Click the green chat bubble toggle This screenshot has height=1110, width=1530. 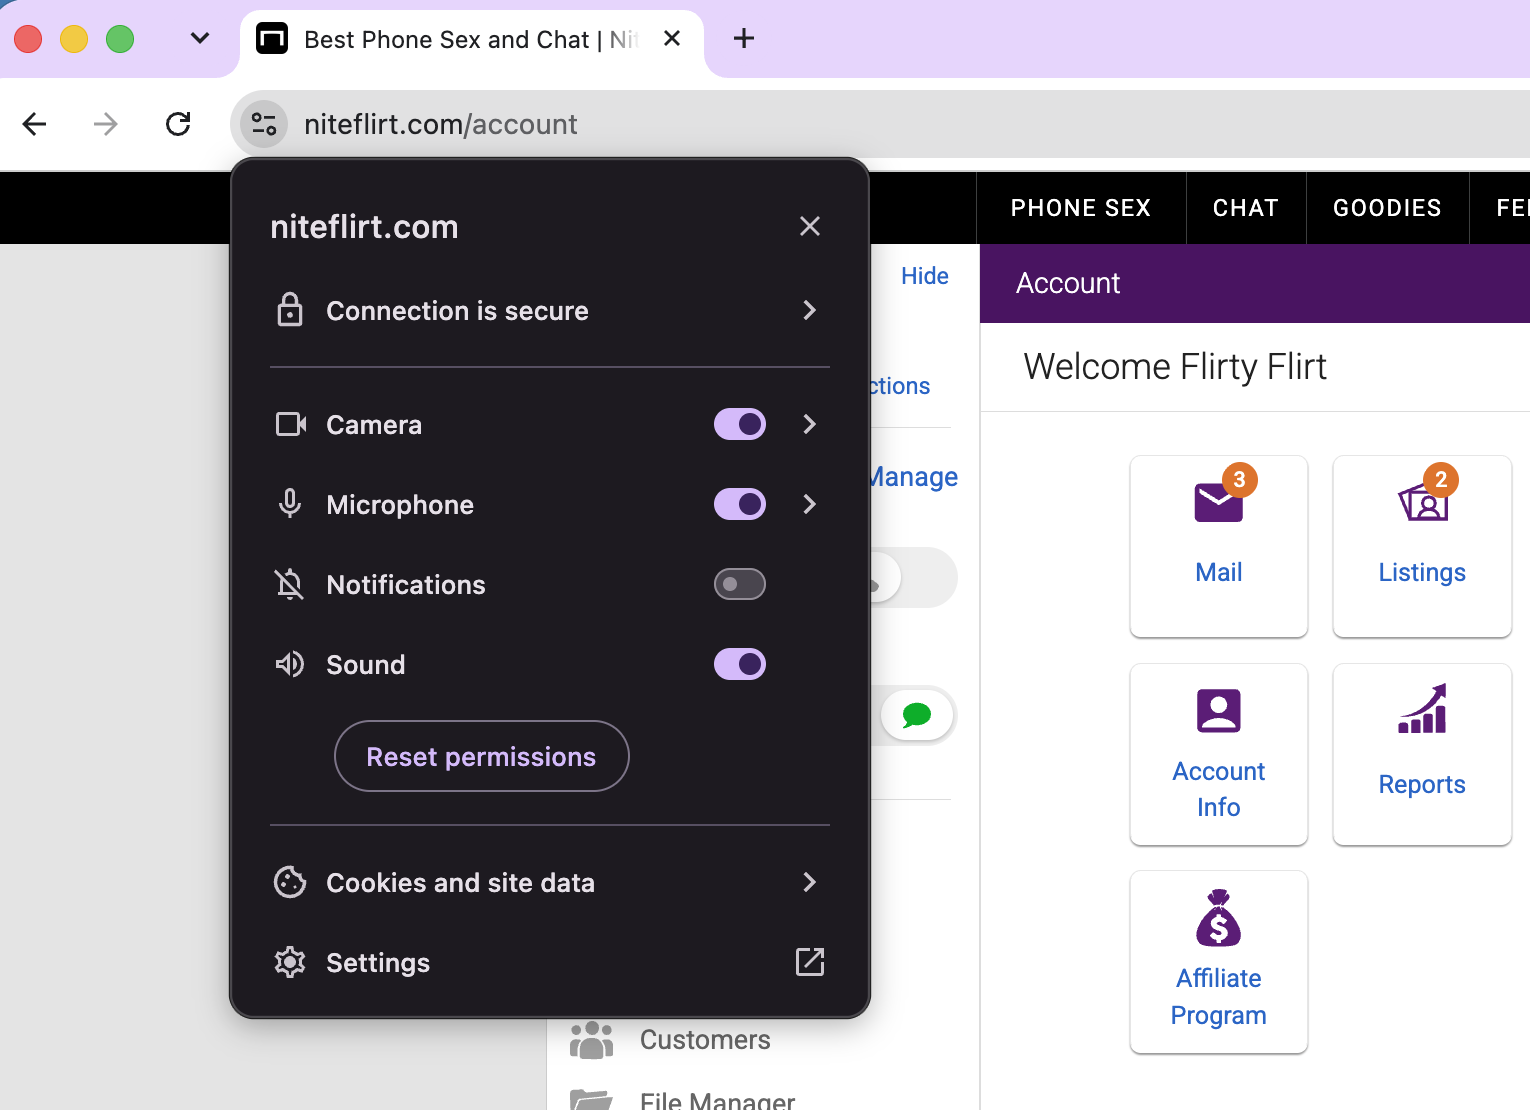[917, 715]
